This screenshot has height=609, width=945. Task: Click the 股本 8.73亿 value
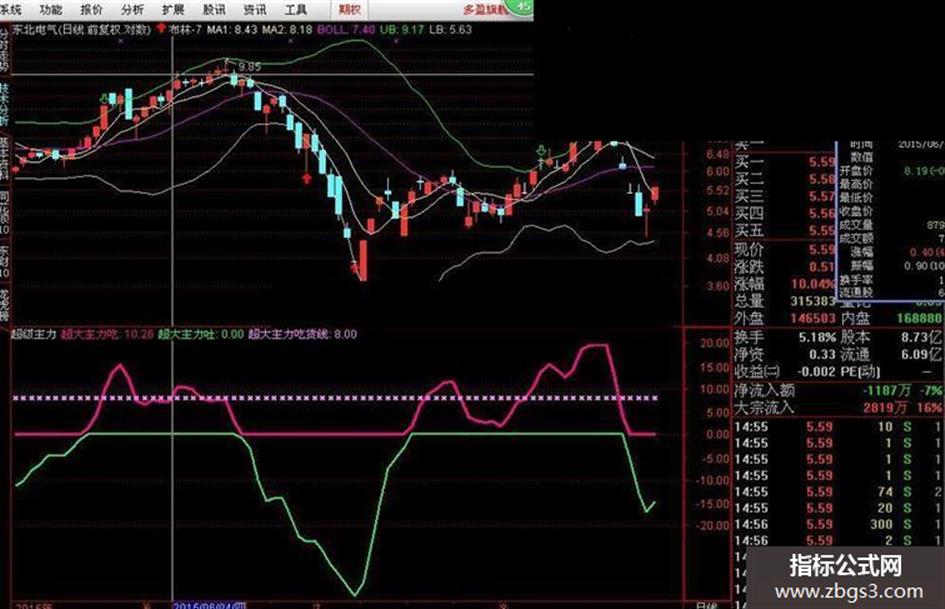pos(921,337)
